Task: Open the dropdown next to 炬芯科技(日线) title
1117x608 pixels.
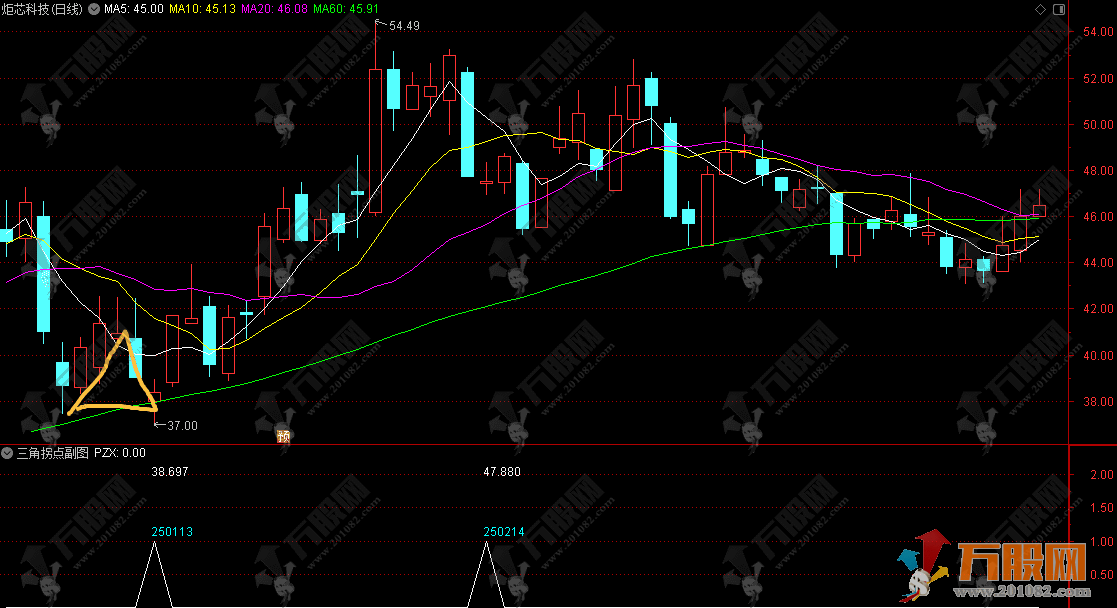Action: point(93,9)
